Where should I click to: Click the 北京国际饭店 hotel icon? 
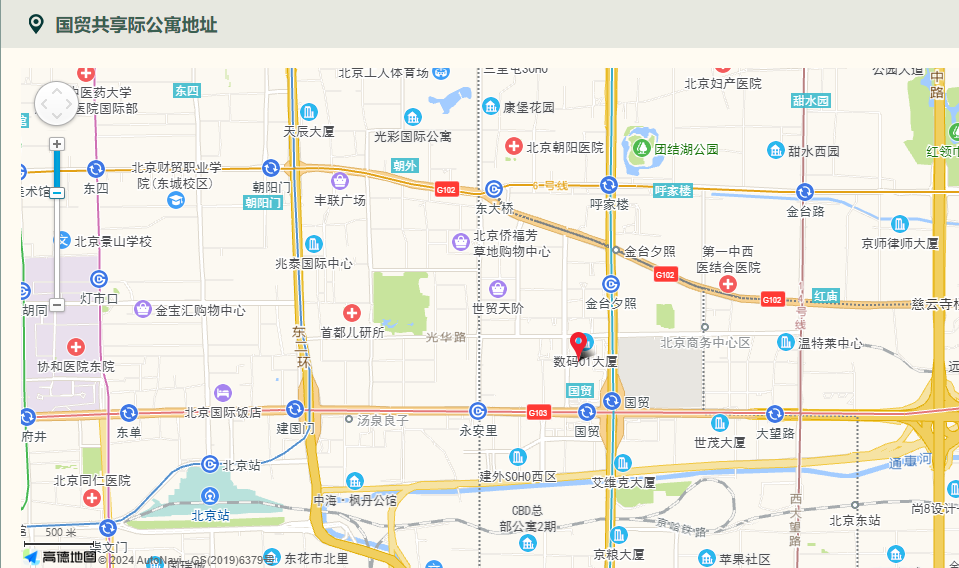(x=223, y=393)
